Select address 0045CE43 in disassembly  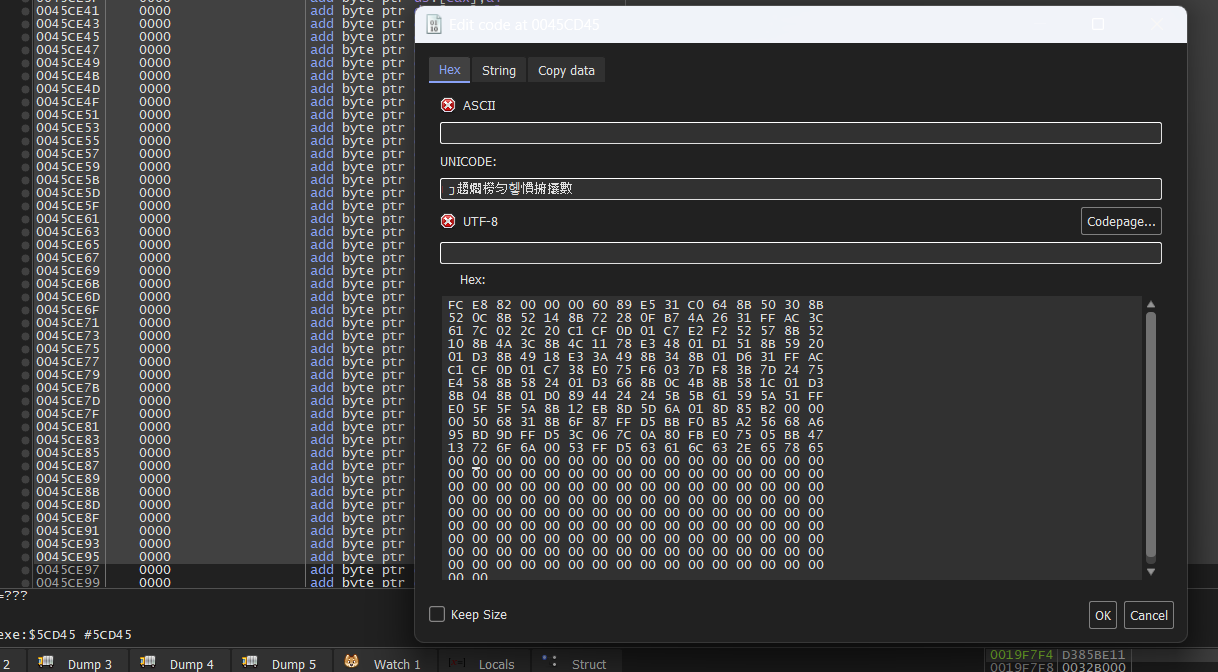click(x=67, y=23)
